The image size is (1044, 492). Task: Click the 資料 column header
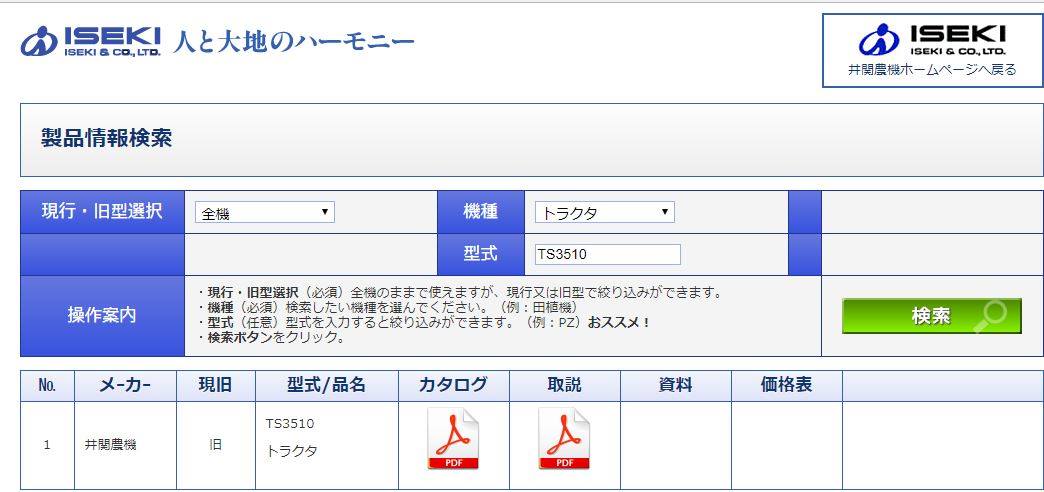tap(676, 385)
